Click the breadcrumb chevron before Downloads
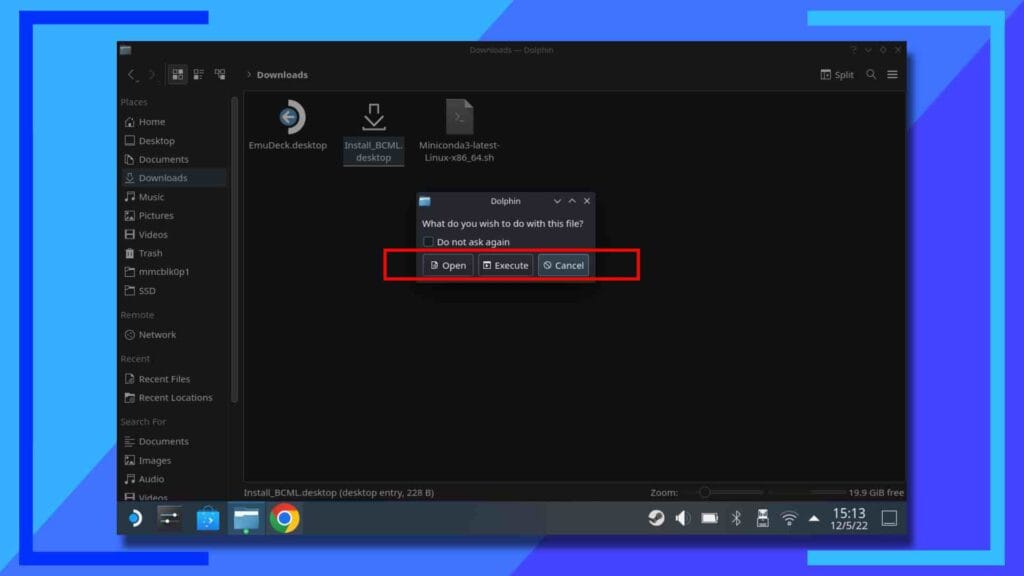1024x576 pixels. tap(249, 74)
